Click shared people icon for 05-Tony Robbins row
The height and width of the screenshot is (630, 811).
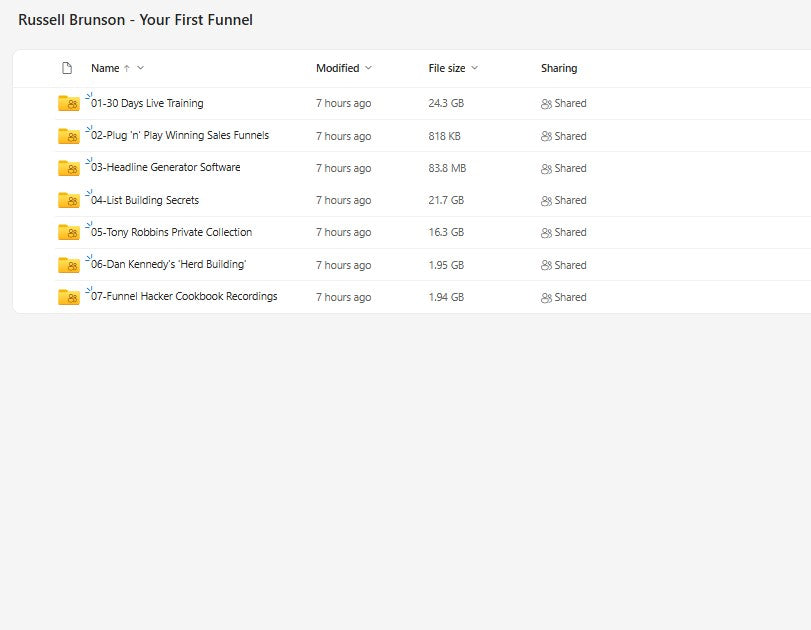coord(546,233)
